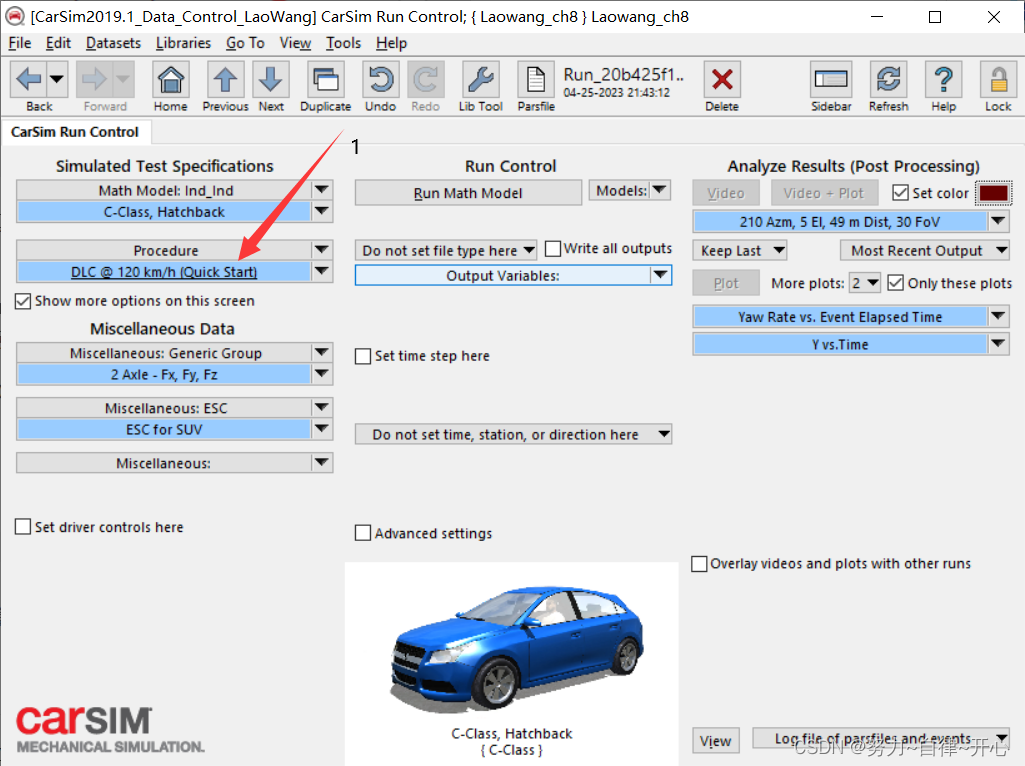
Task: Open the Lib Tool wrench icon
Action: coord(480,80)
